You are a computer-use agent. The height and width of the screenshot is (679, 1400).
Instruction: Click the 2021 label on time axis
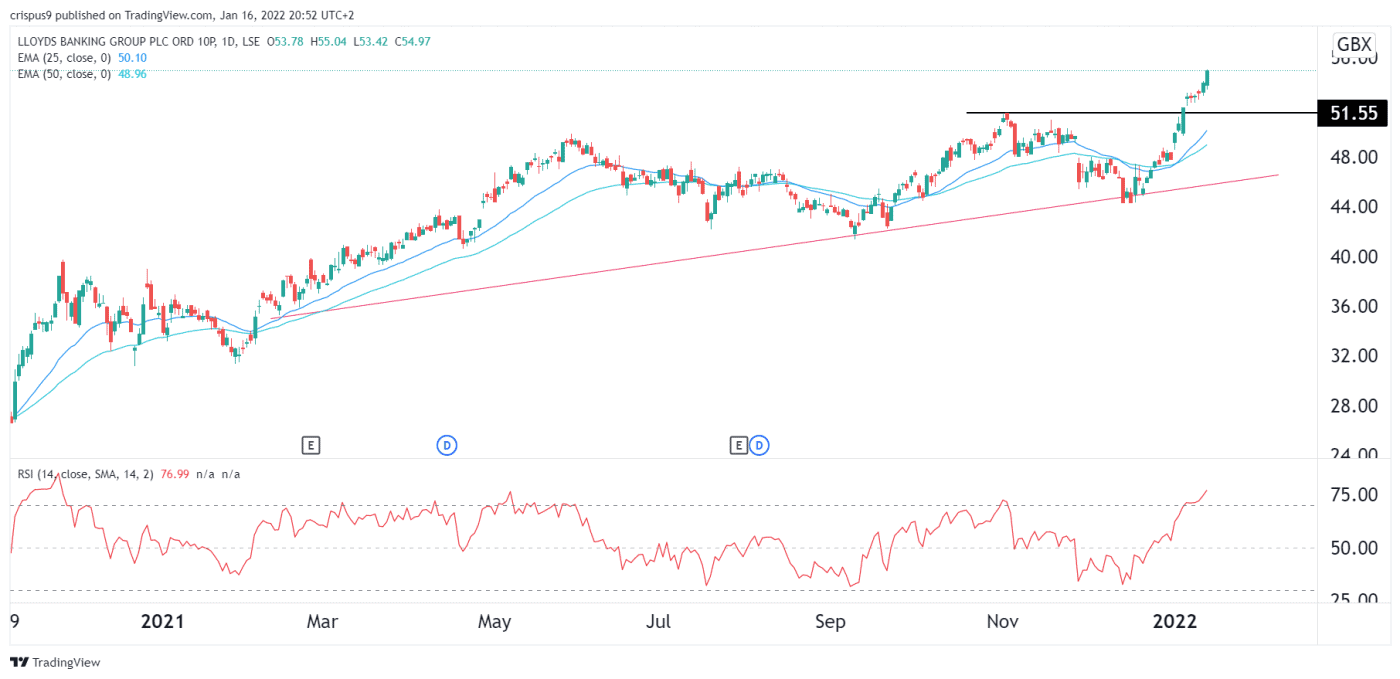(x=162, y=621)
